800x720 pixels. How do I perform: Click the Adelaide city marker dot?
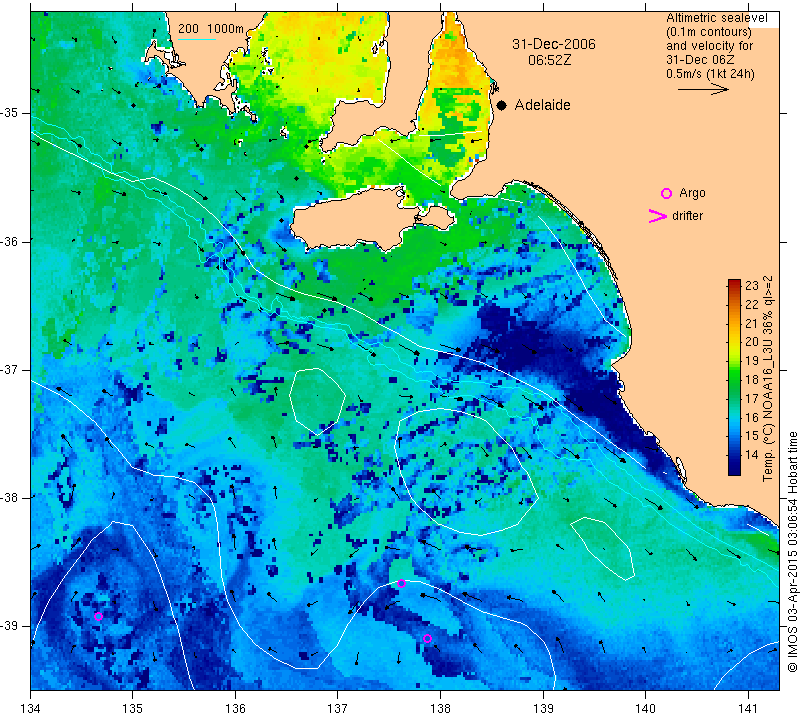coord(502,105)
